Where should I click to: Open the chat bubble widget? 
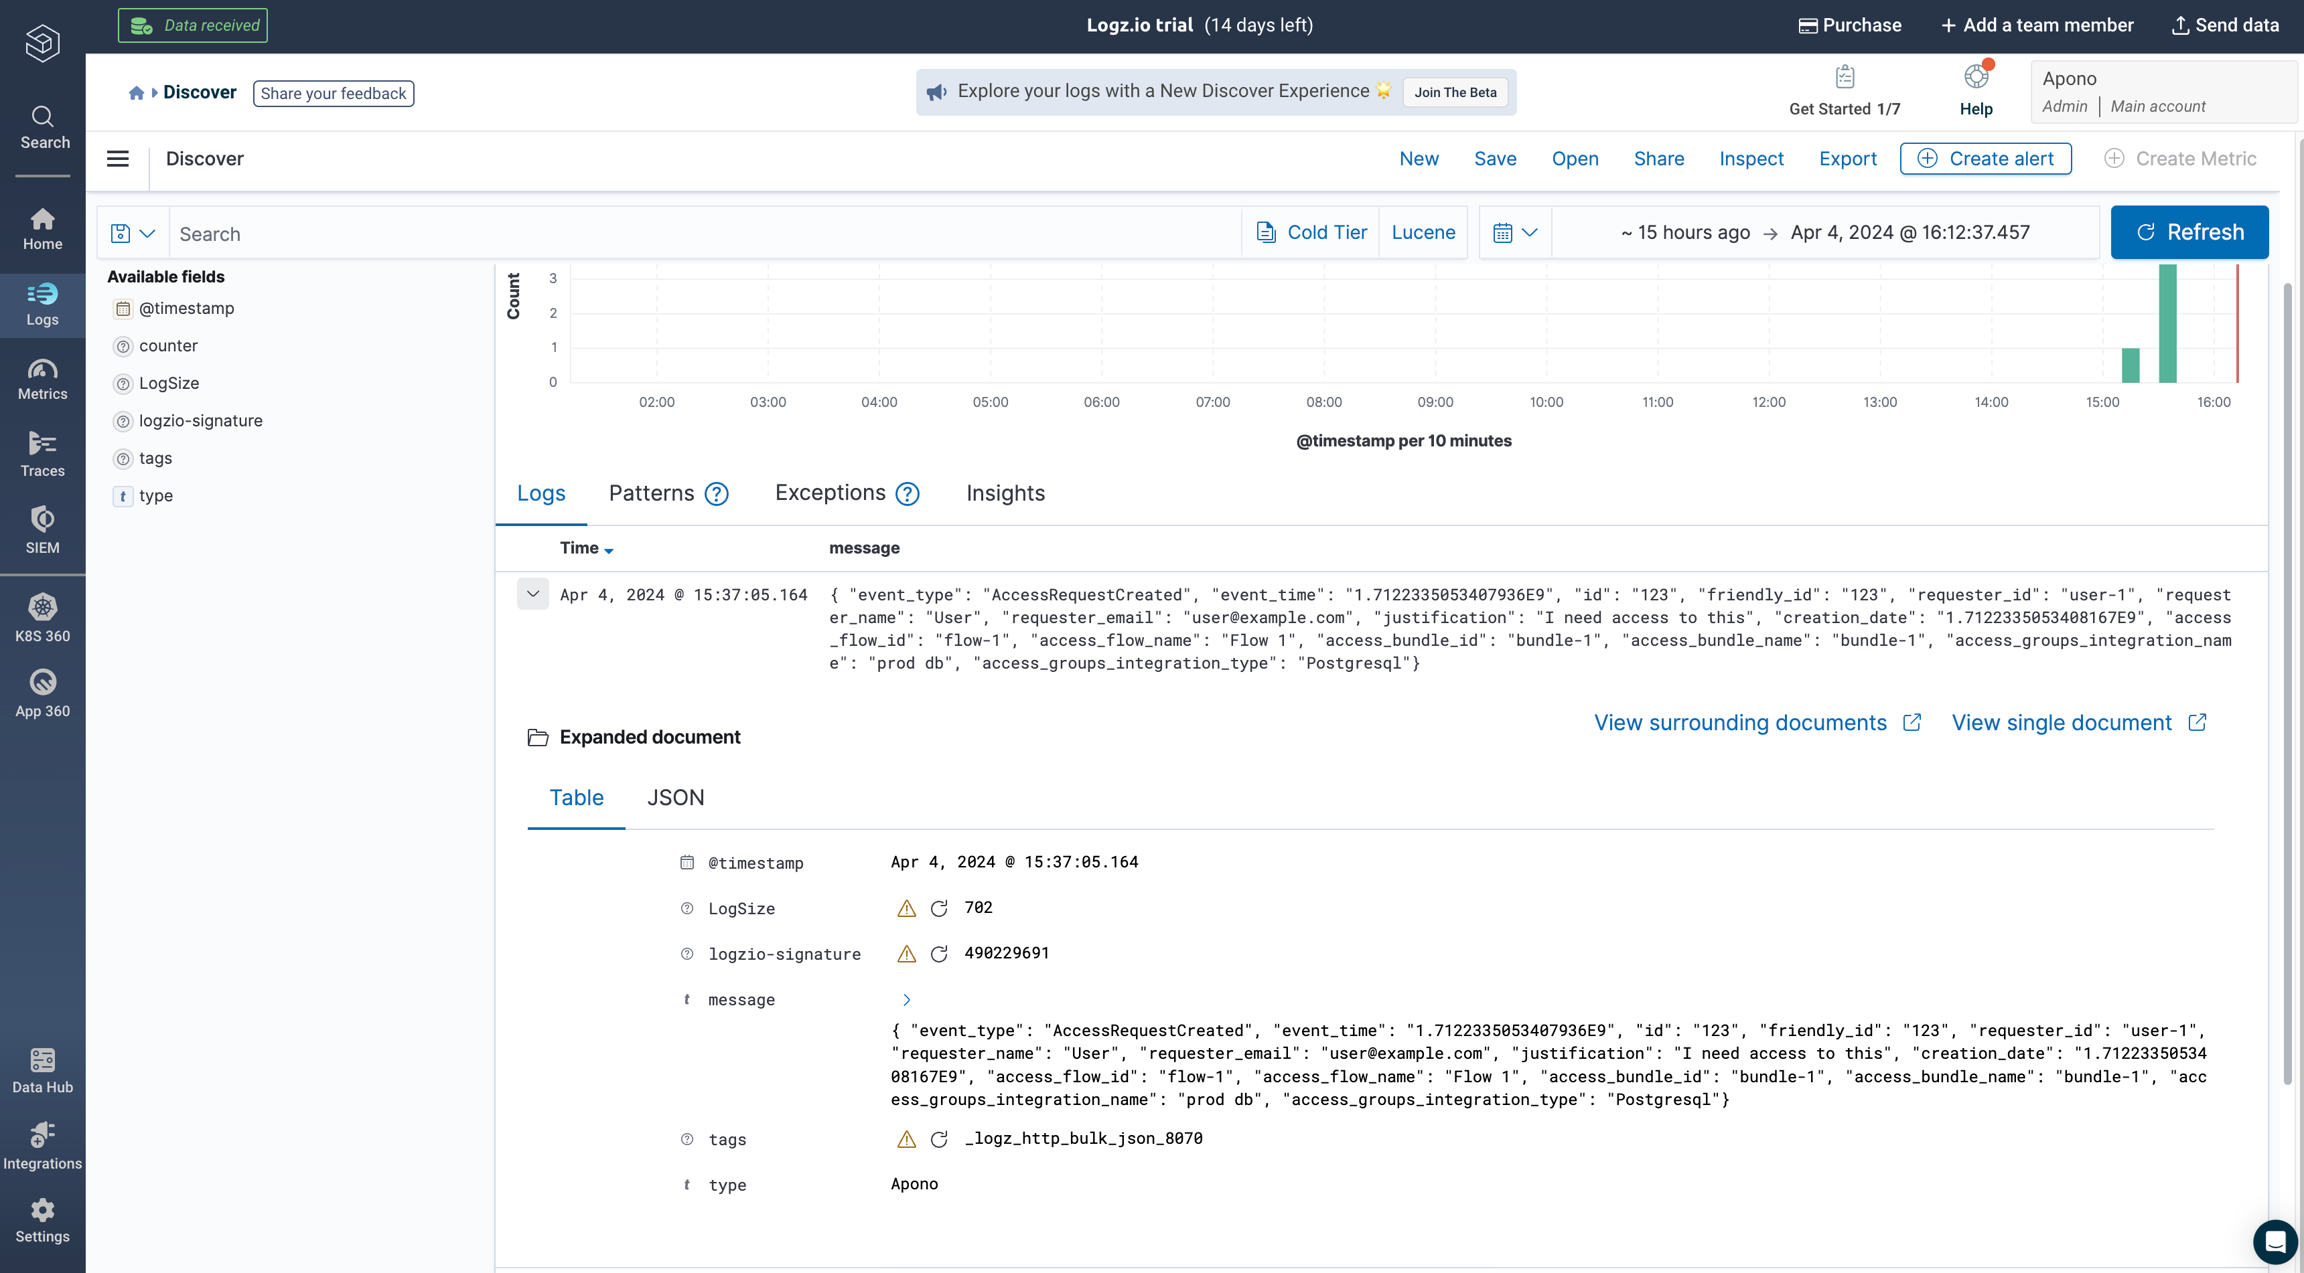click(x=2275, y=1242)
